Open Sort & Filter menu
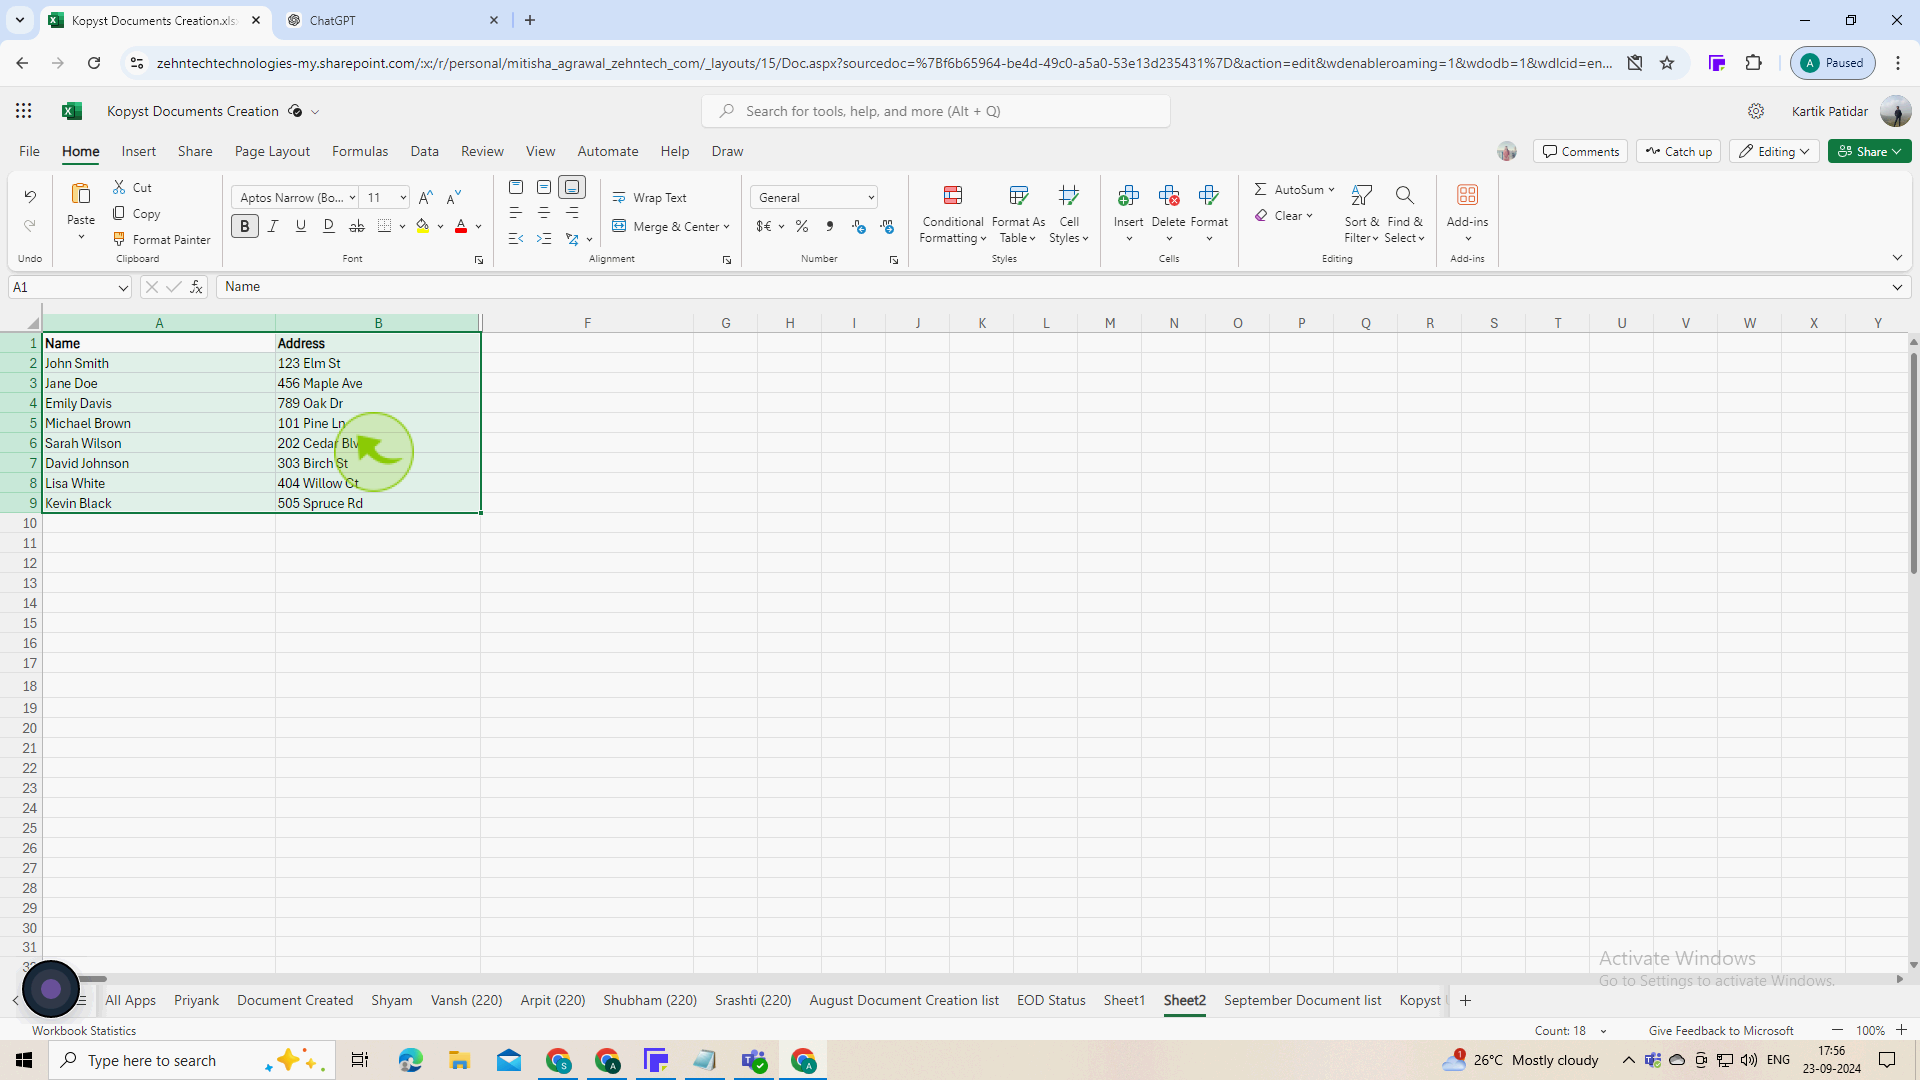 (1361, 214)
